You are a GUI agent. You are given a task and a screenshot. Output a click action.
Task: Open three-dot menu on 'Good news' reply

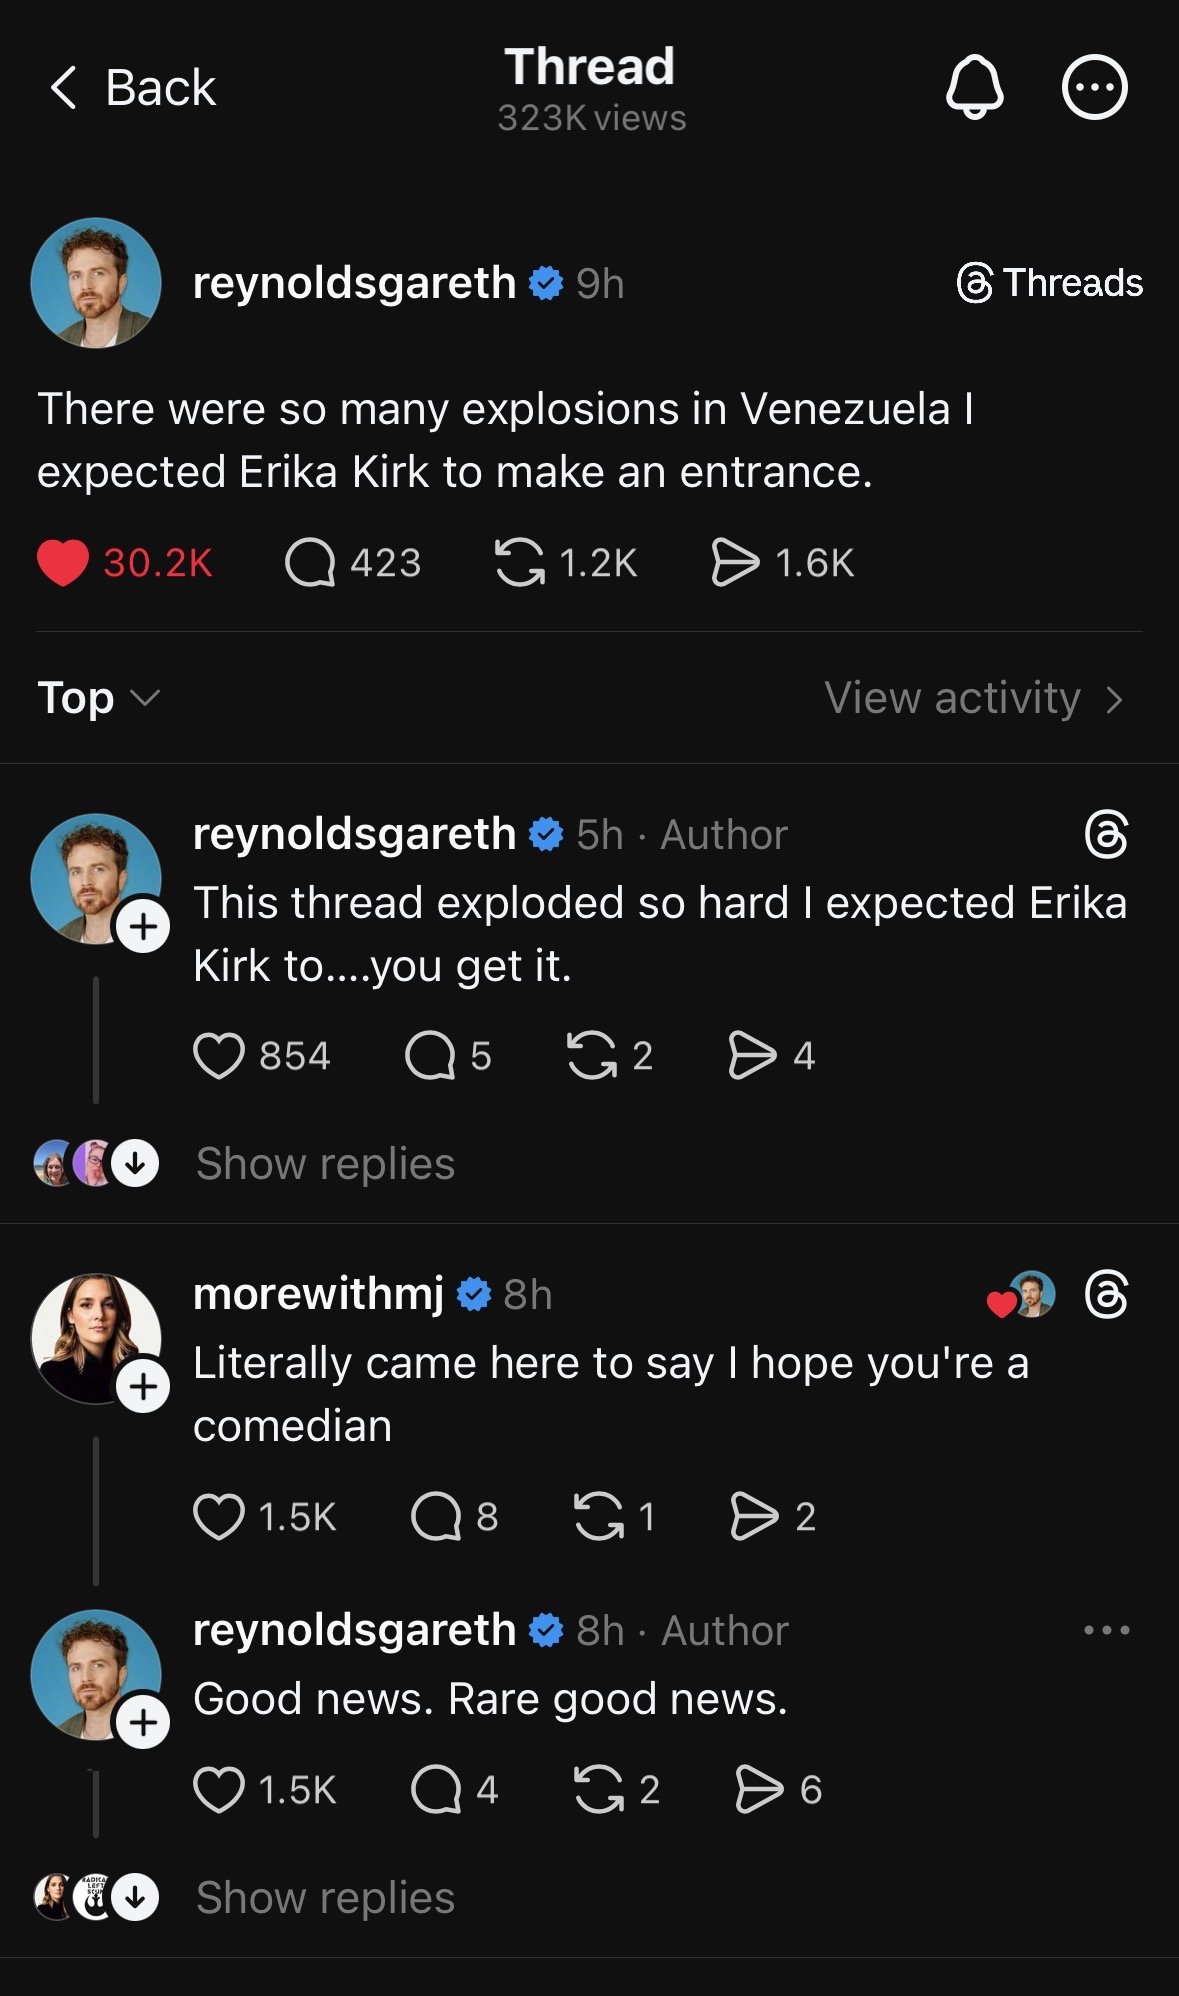click(1106, 1631)
